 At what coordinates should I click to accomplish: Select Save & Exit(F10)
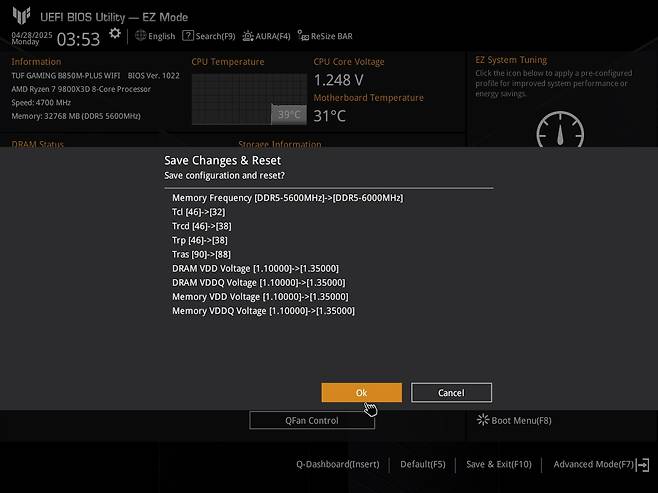click(x=499, y=464)
